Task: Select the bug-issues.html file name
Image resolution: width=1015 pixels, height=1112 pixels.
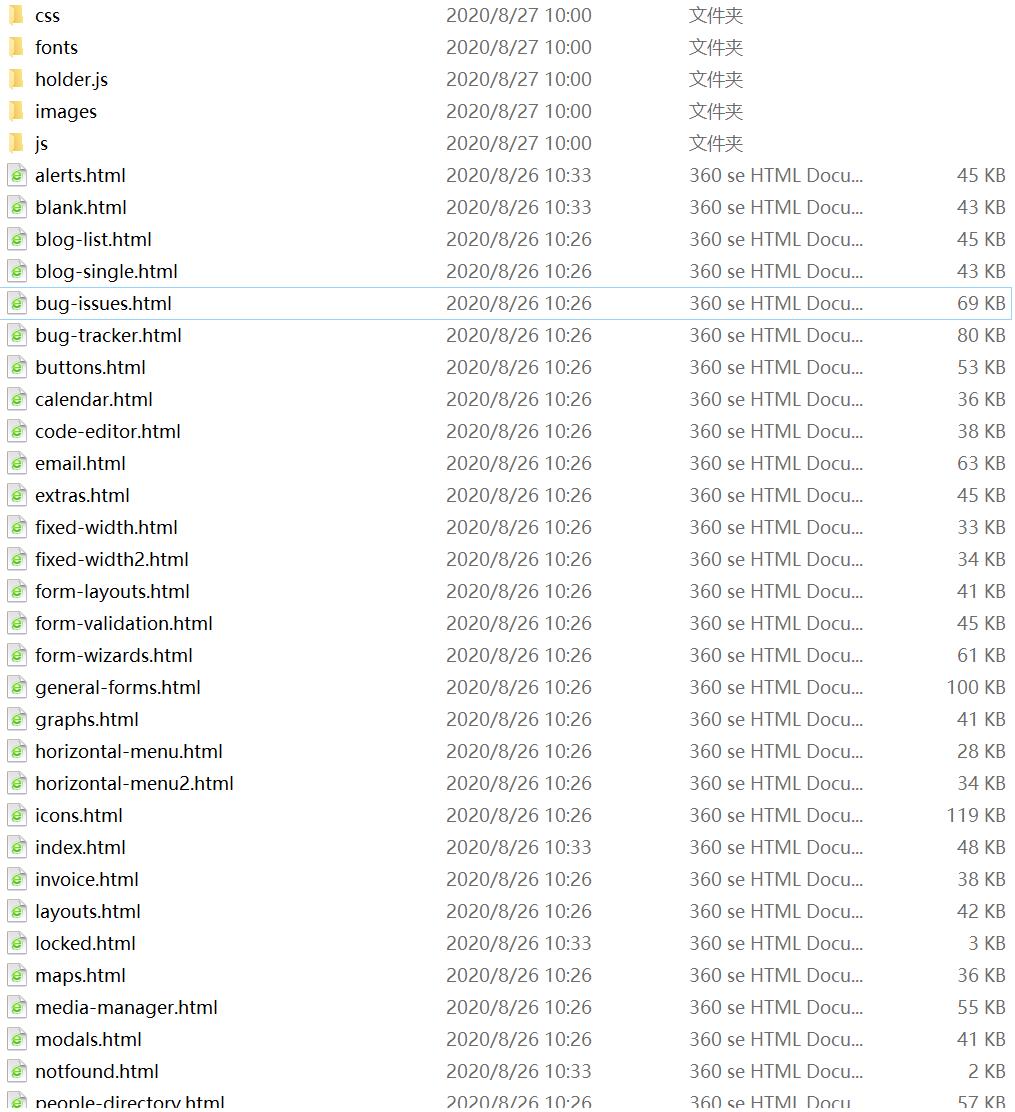Action: pyautogui.click(x=103, y=304)
